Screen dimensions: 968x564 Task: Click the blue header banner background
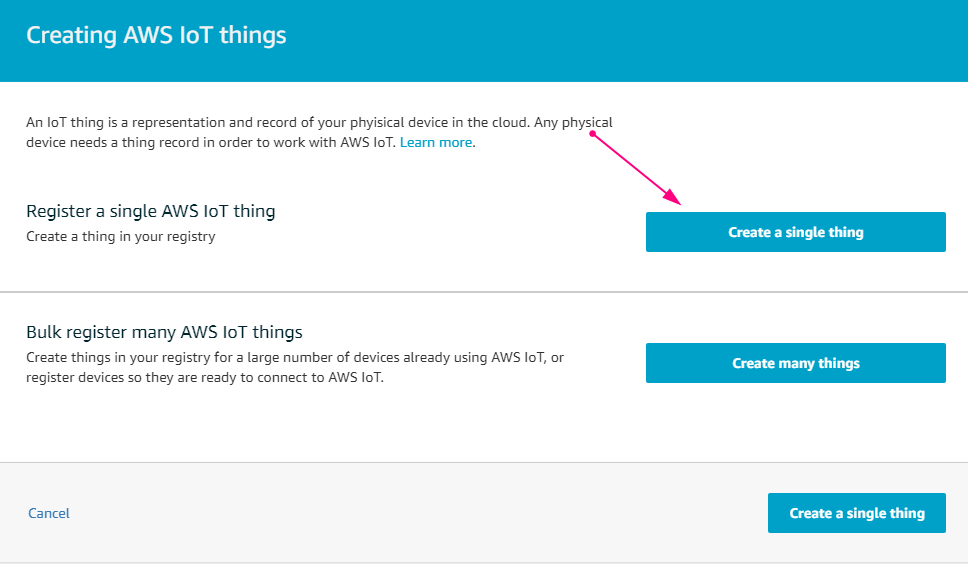point(617,41)
